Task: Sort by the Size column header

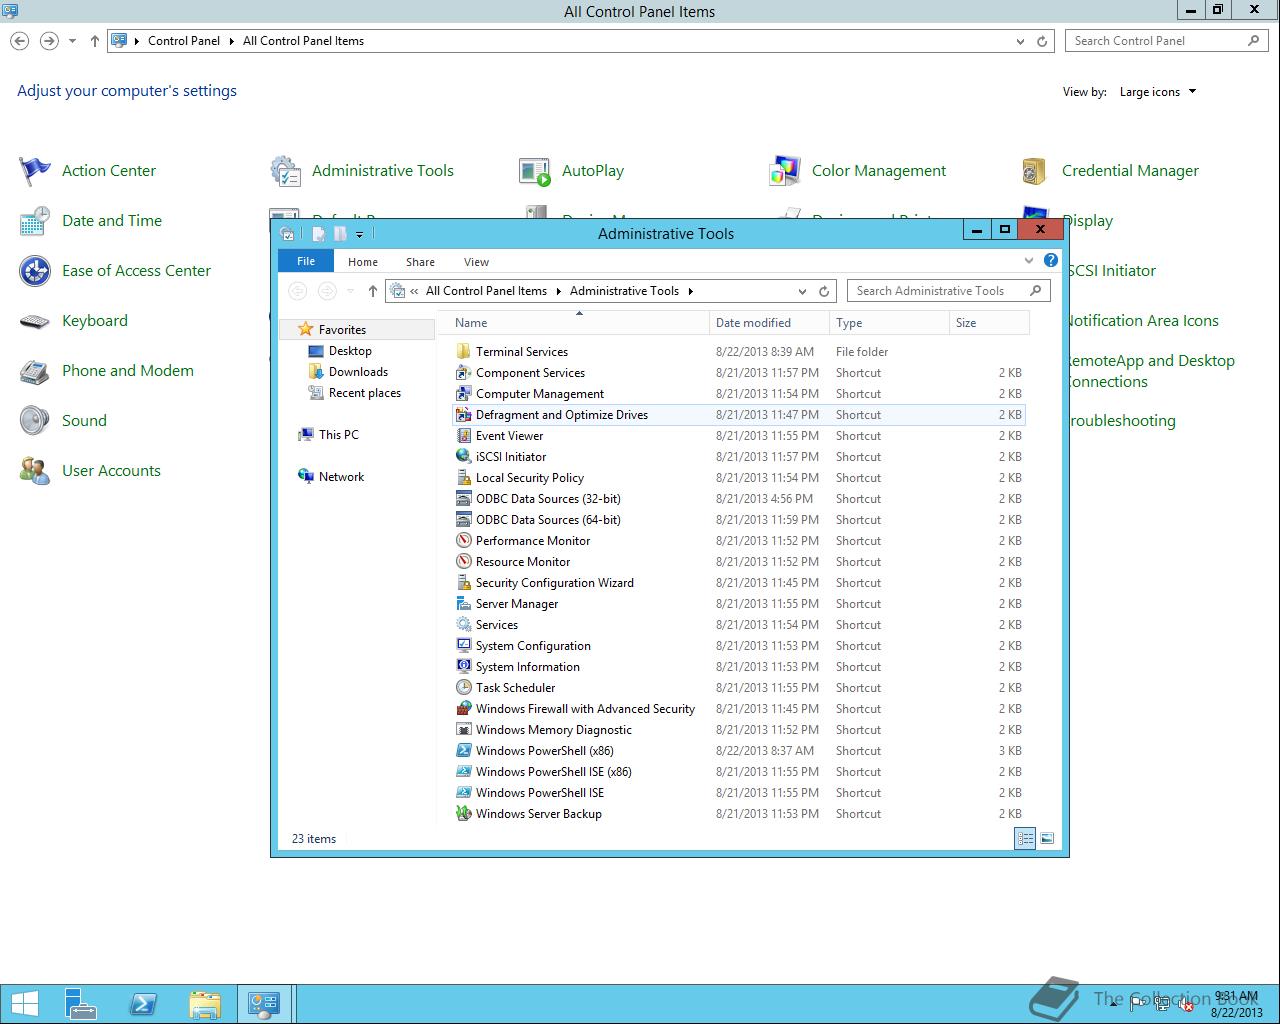Action: 988,323
